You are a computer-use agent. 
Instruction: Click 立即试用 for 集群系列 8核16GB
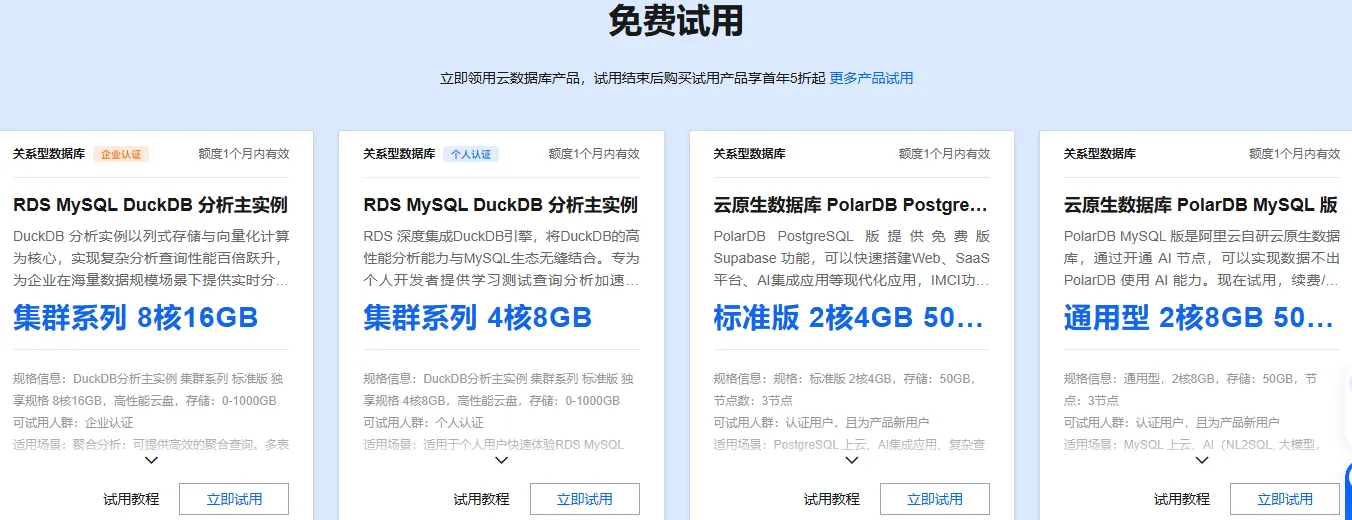(x=234, y=499)
